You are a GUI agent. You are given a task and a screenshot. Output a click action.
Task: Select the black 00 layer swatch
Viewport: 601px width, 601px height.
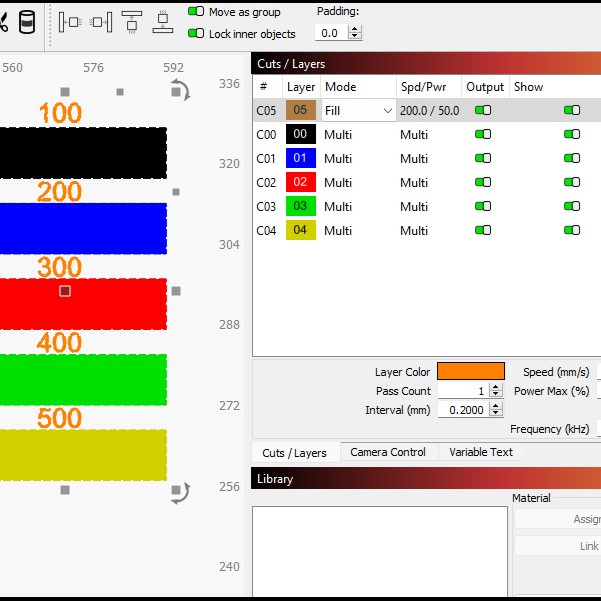click(x=301, y=134)
